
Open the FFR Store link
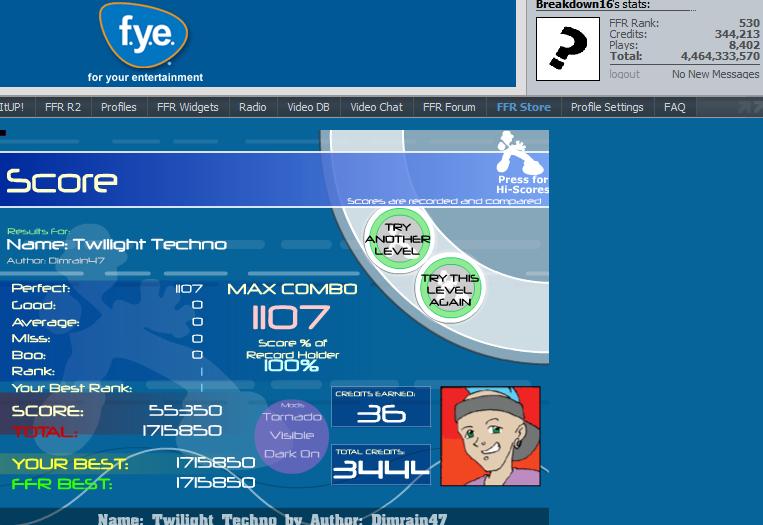524,107
